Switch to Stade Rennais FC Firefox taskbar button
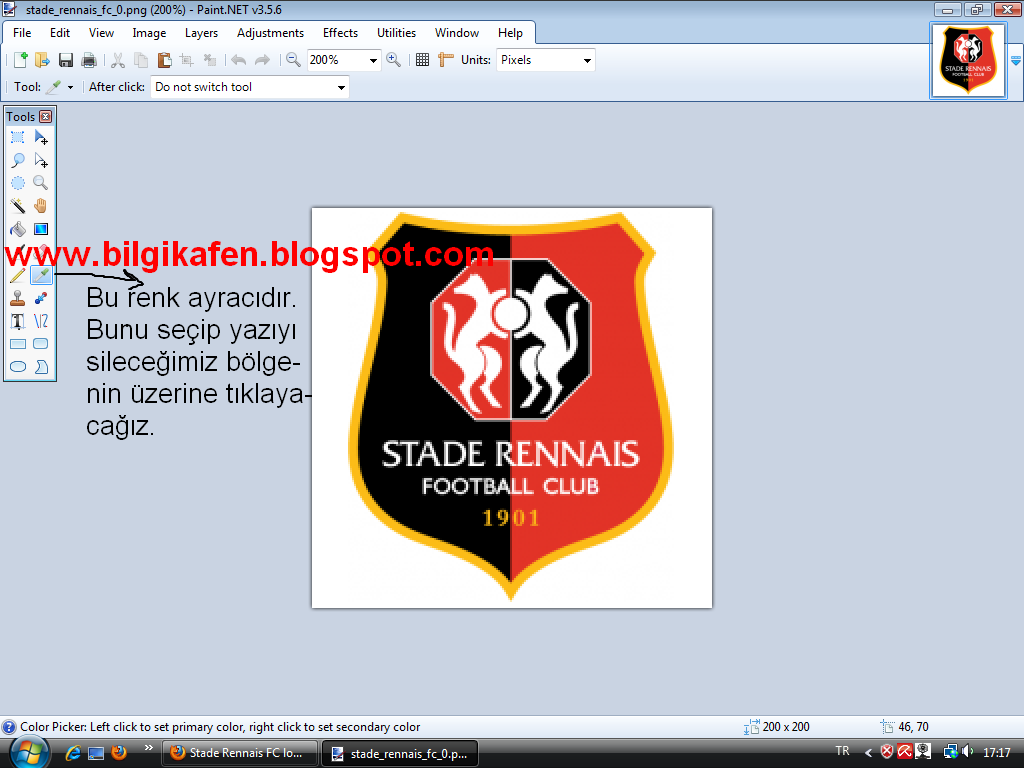This screenshot has width=1024, height=768. 240,753
